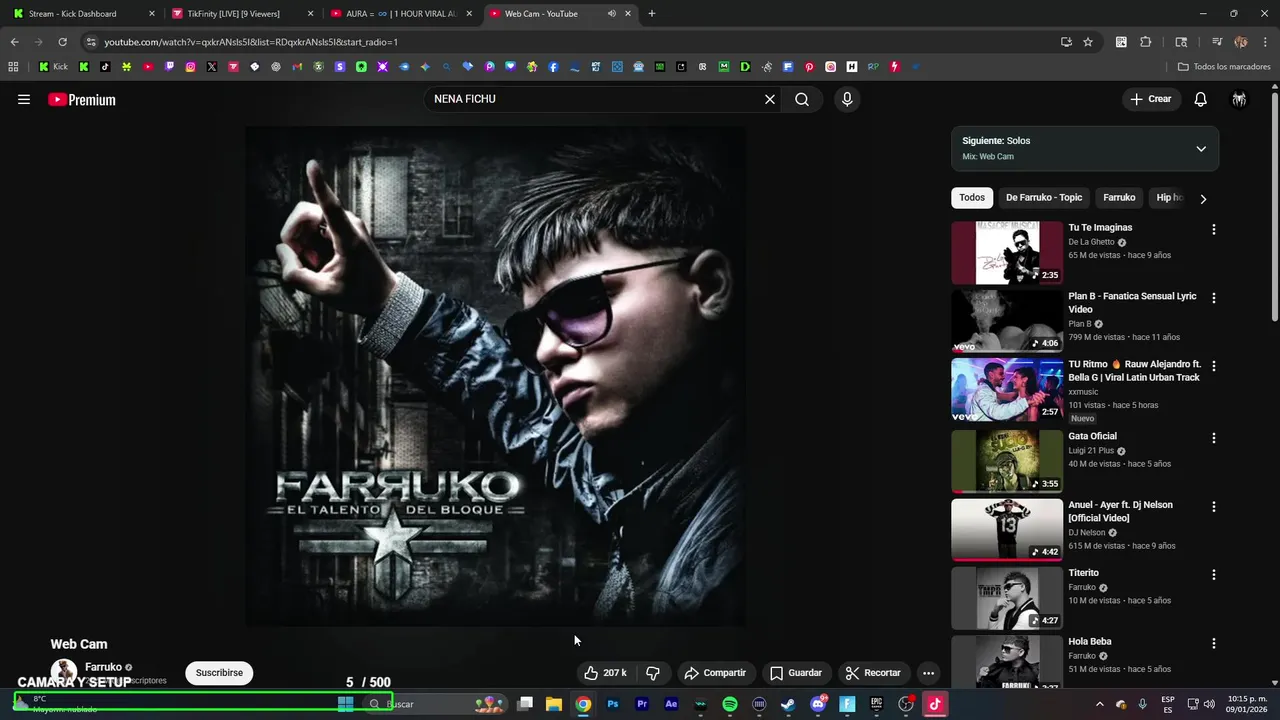Open a new browser tab
The image size is (1280, 720).
(652, 14)
